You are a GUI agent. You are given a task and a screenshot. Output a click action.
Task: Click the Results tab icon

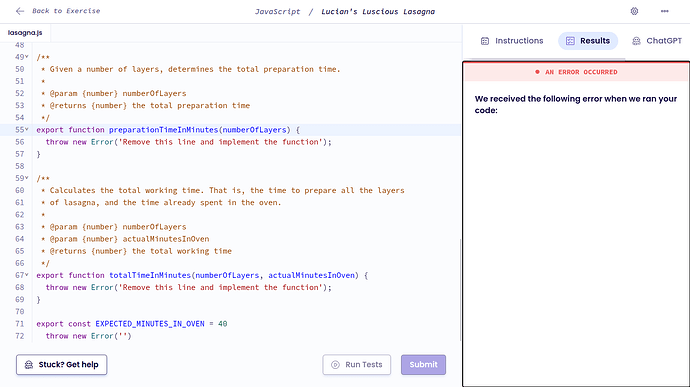click(570, 41)
